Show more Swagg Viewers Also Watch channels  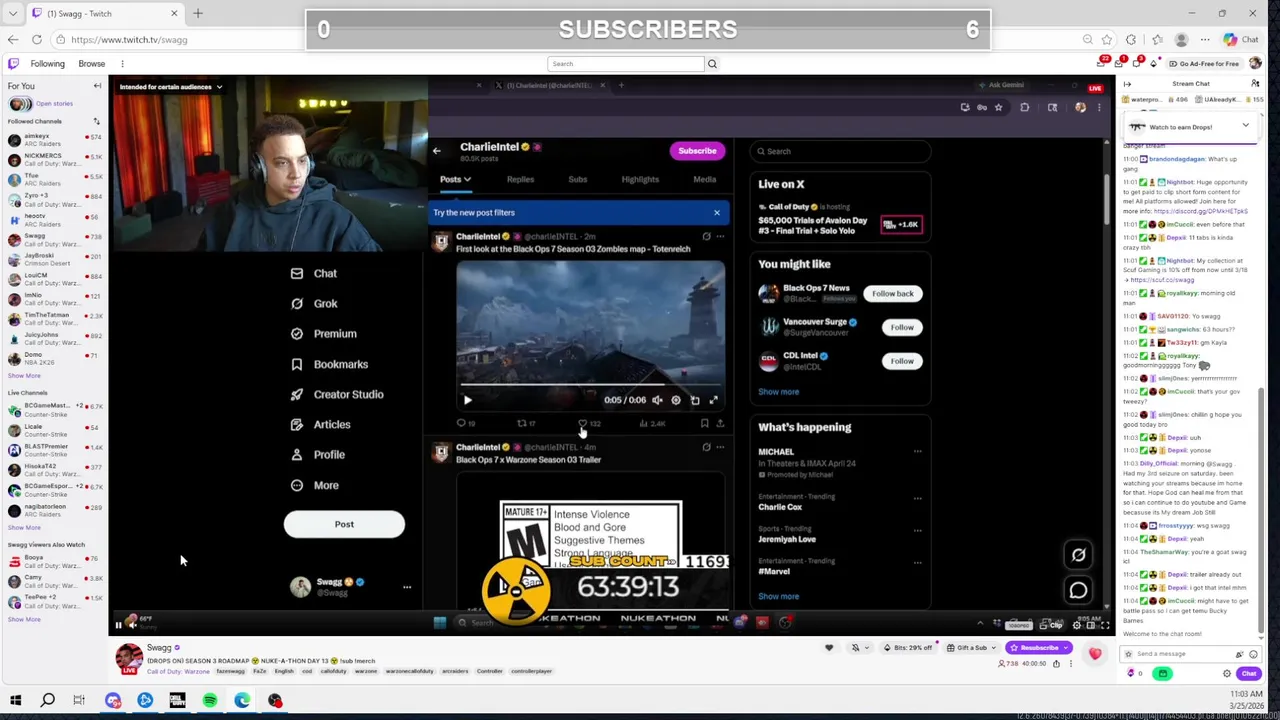pos(25,620)
